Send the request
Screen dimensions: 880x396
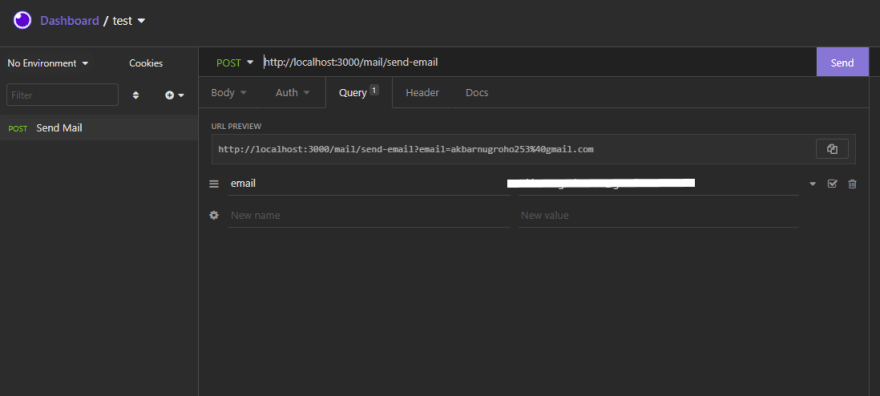pyautogui.click(x=842, y=62)
